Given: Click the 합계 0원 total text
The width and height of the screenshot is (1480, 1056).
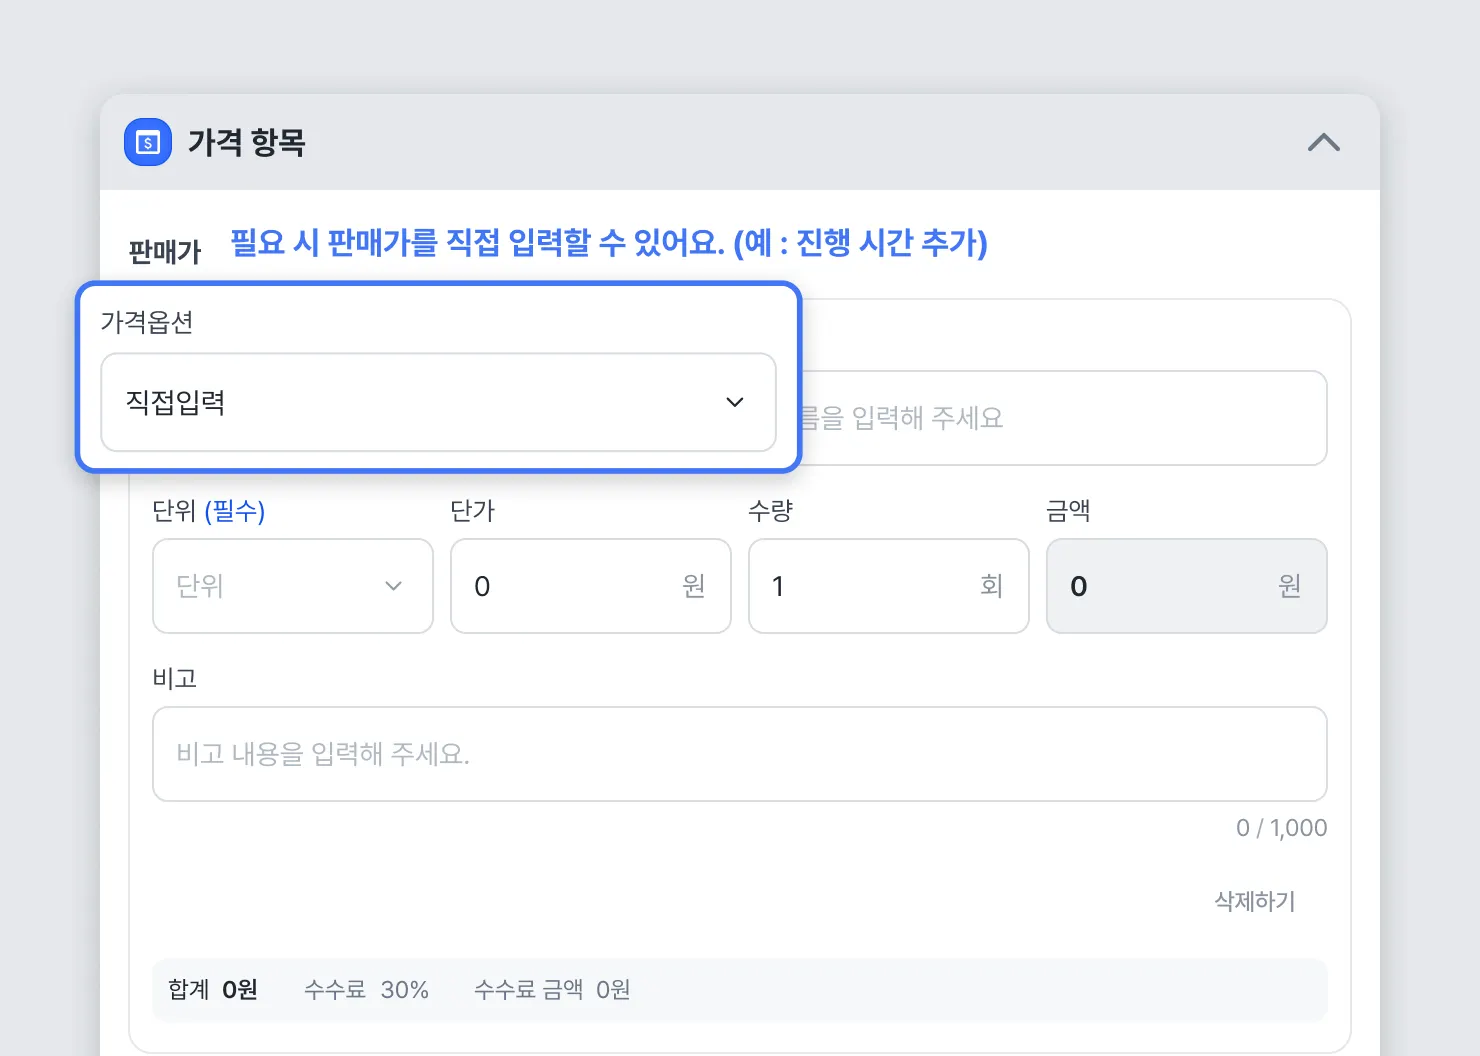Looking at the screenshot, I should click(213, 990).
